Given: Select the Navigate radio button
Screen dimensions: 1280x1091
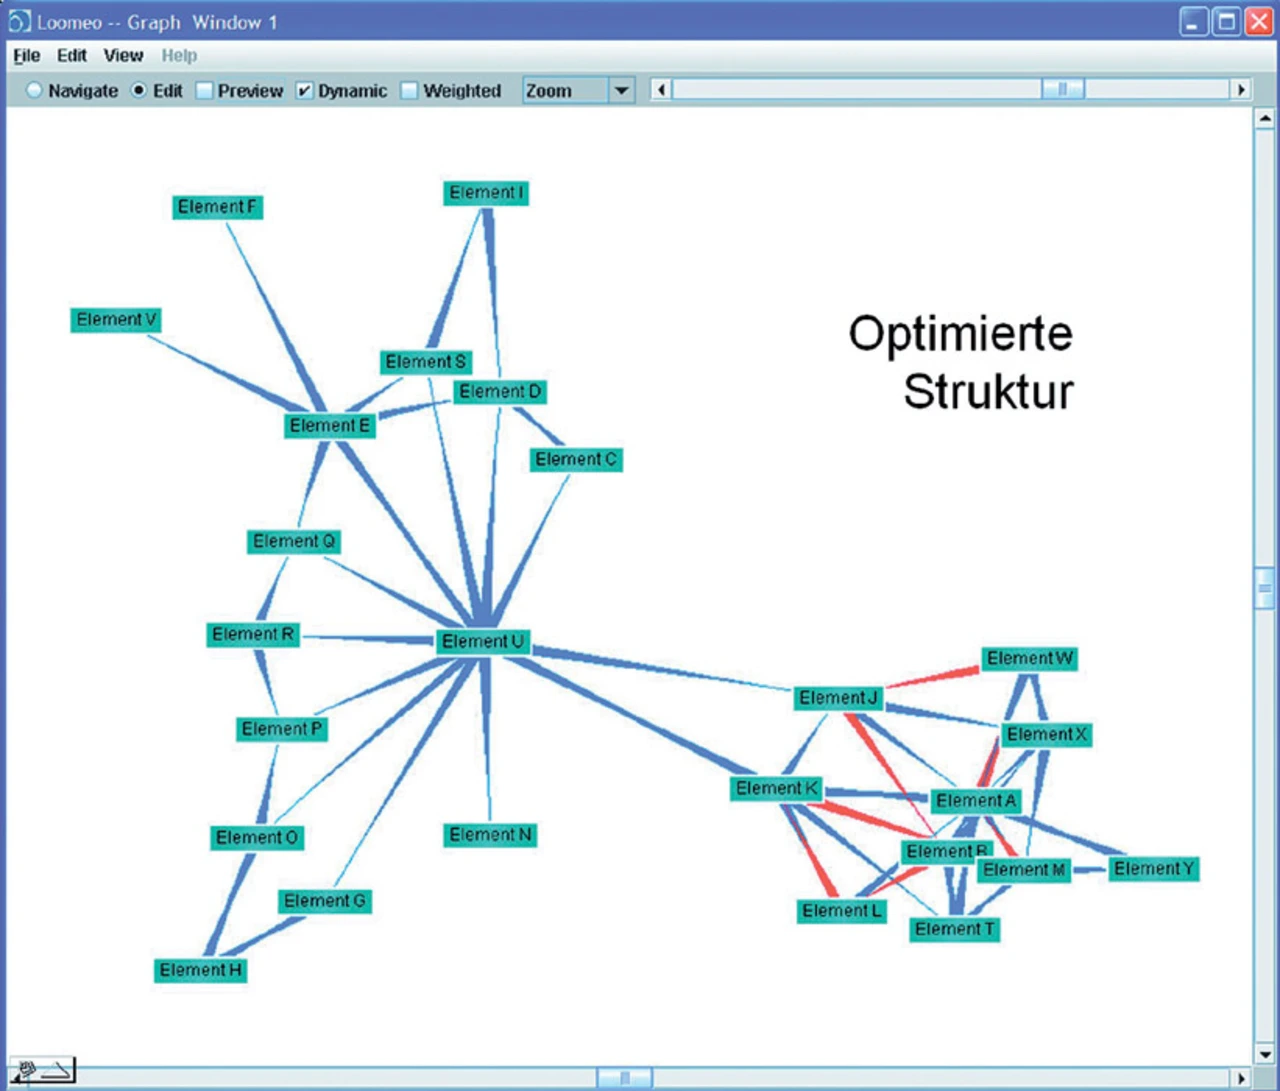Looking at the screenshot, I should (x=35, y=91).
